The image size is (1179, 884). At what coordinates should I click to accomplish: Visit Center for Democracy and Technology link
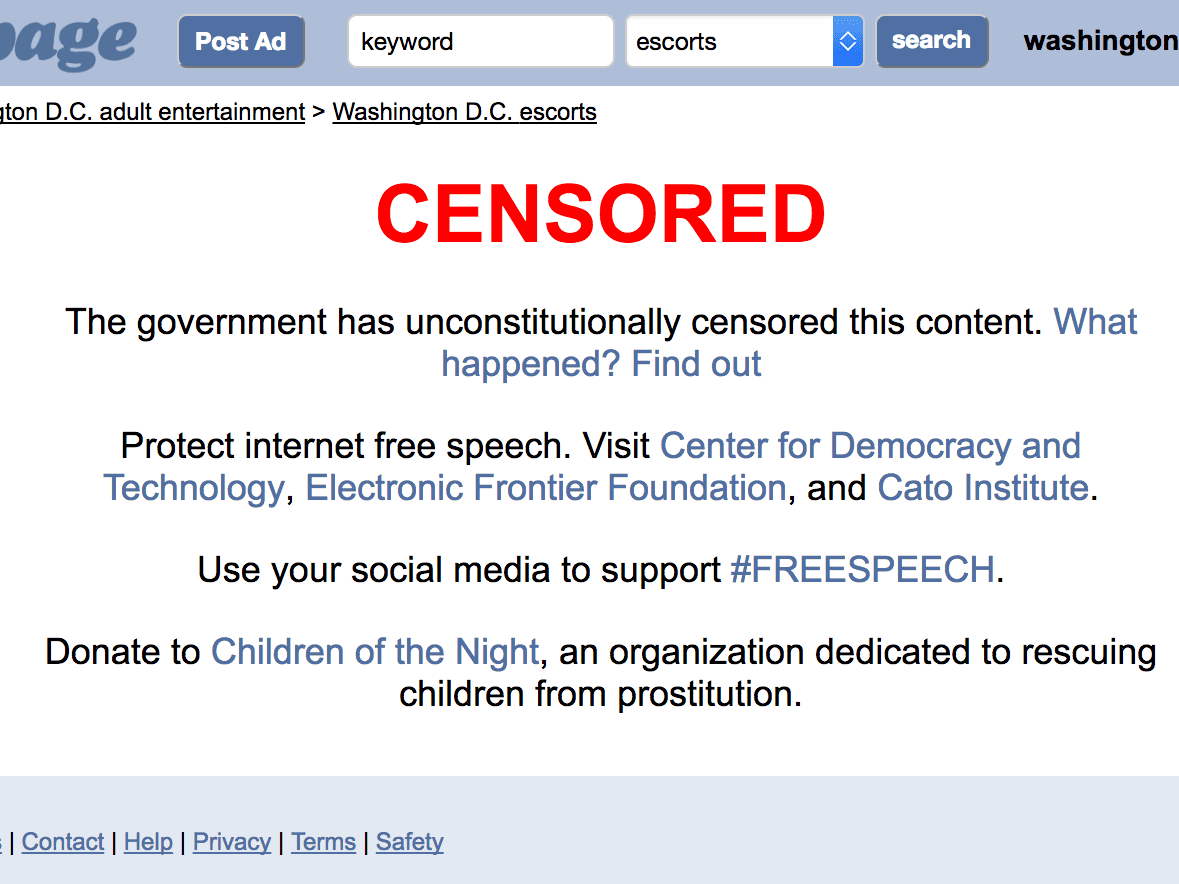pos(870,446)
